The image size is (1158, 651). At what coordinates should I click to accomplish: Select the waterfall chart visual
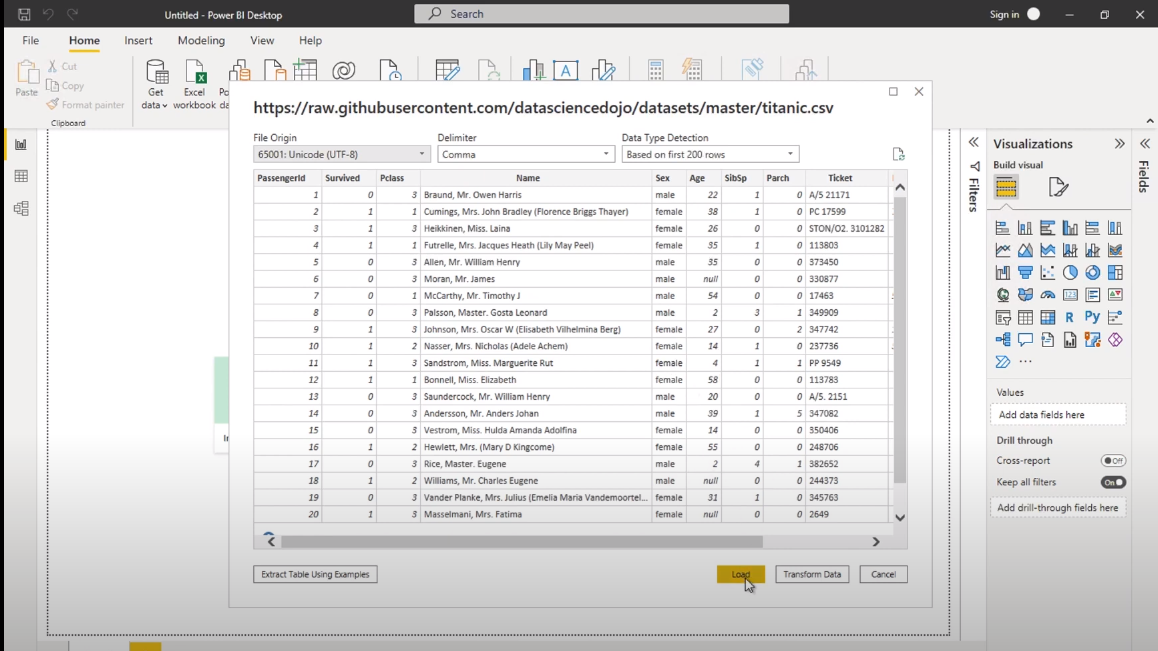1002,273
